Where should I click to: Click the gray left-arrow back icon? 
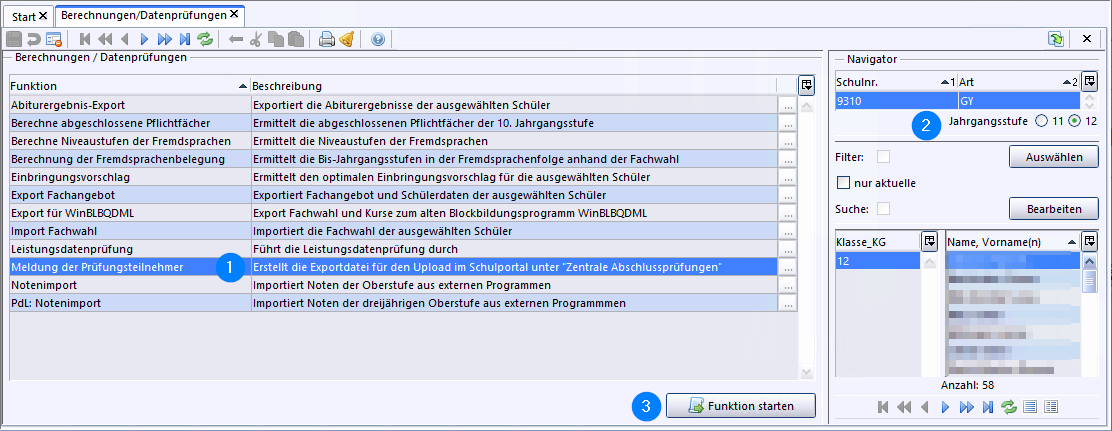coord(236,39)
